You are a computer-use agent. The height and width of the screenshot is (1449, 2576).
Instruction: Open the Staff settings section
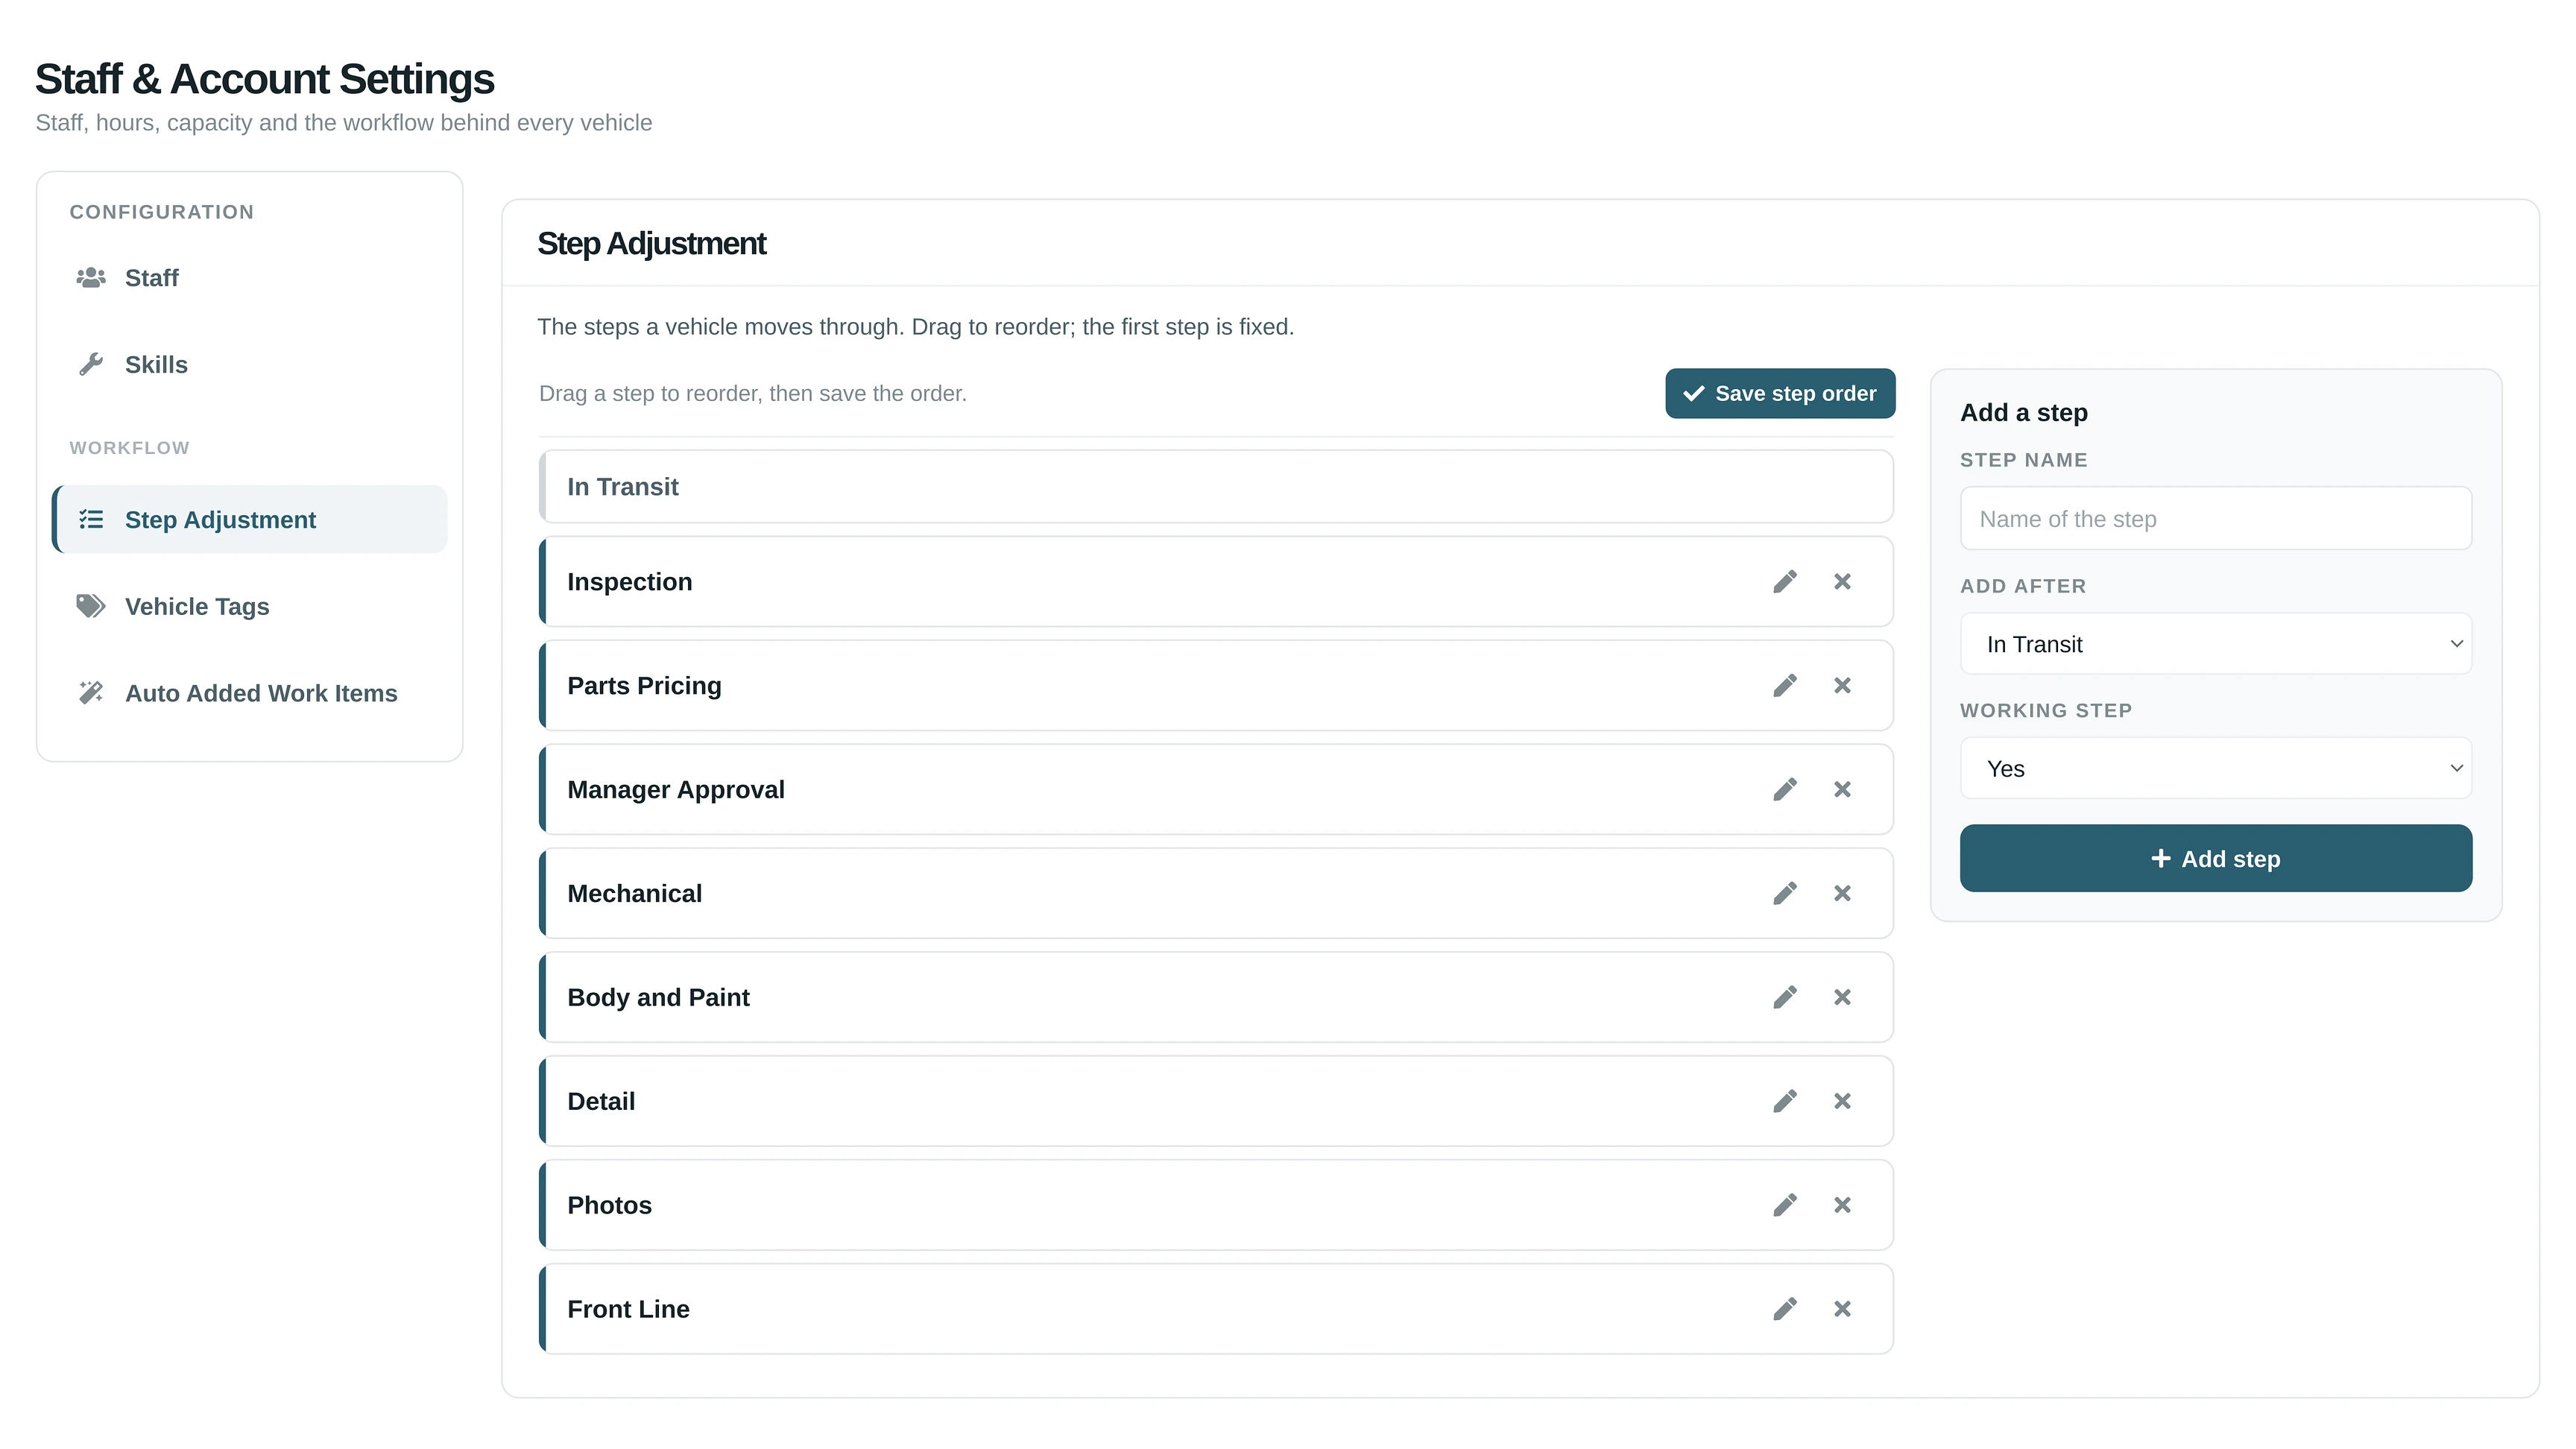pyautogui.click(x=250, y=278)
